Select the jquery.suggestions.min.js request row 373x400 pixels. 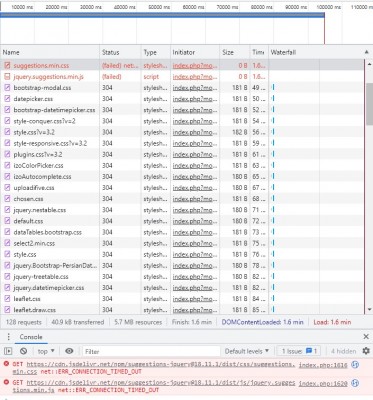tap(182, 77)
